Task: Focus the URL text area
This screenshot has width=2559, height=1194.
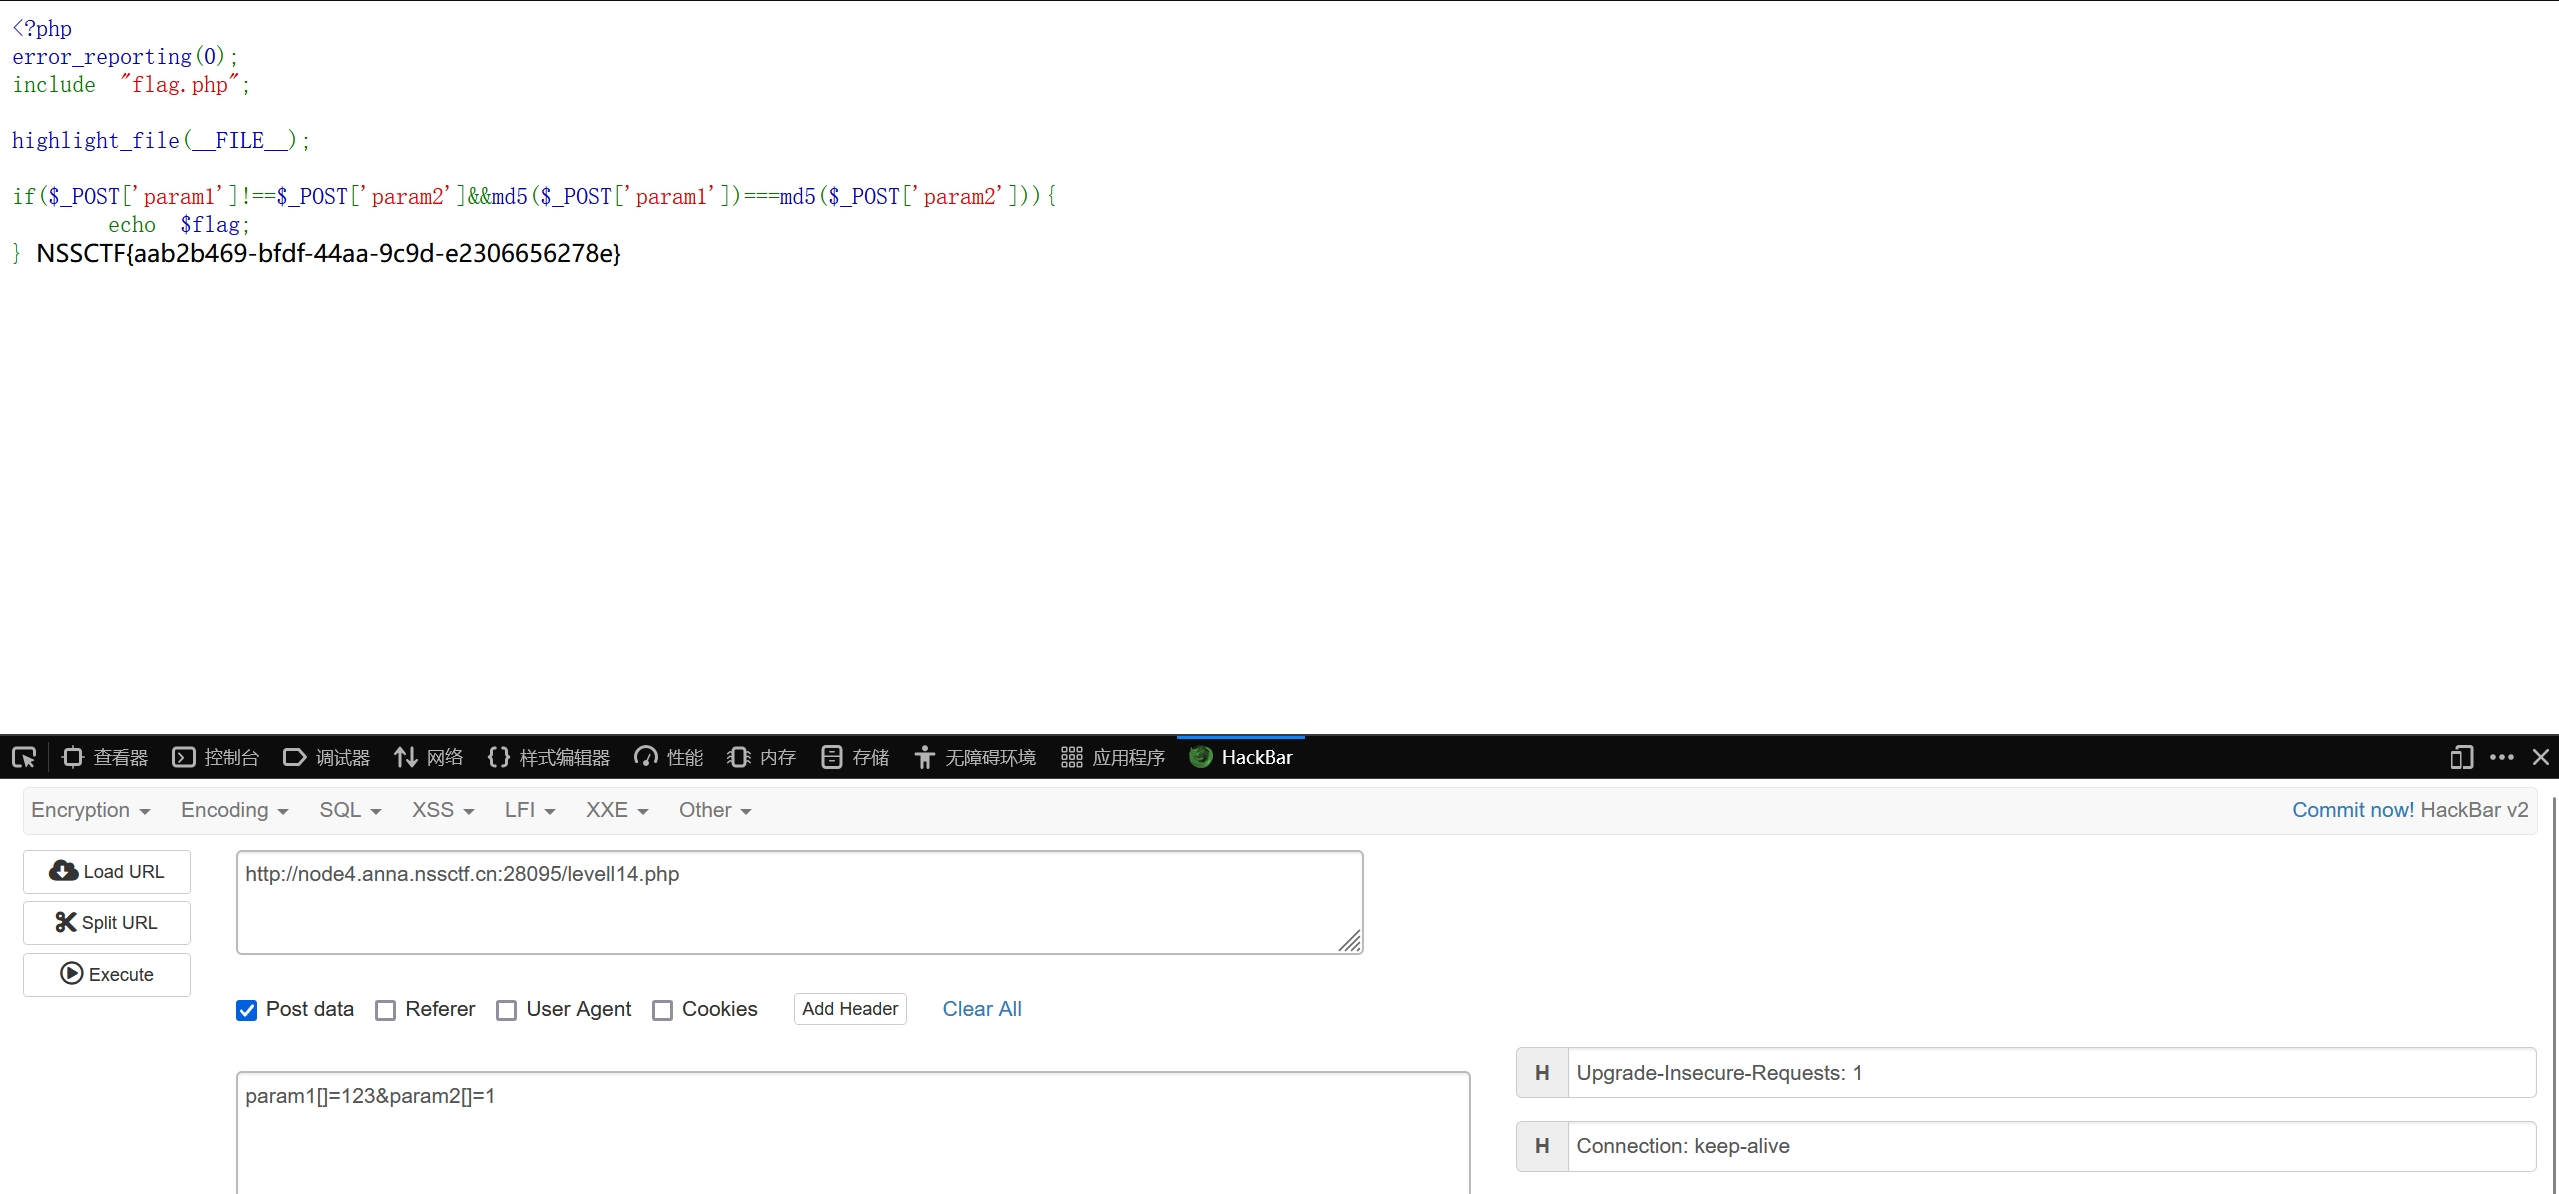Action: [799, 902]
